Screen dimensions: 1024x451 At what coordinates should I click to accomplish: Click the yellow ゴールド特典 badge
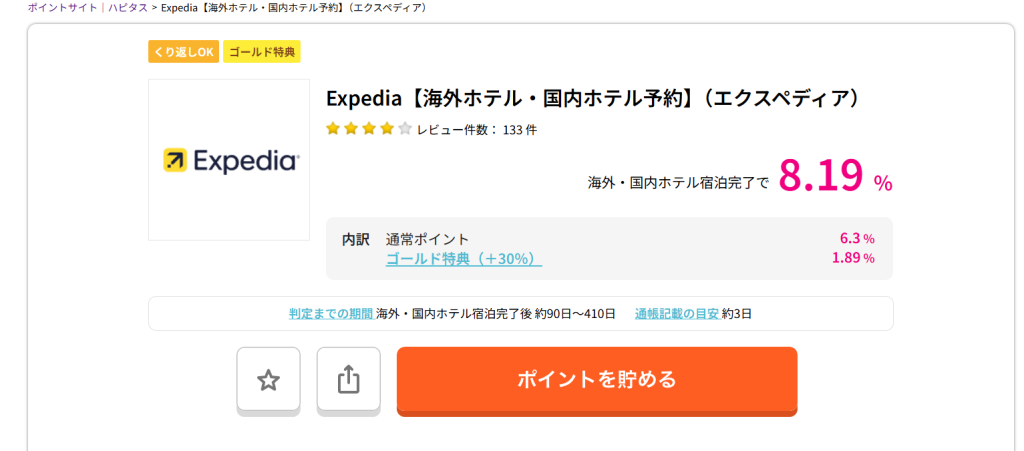261,52
